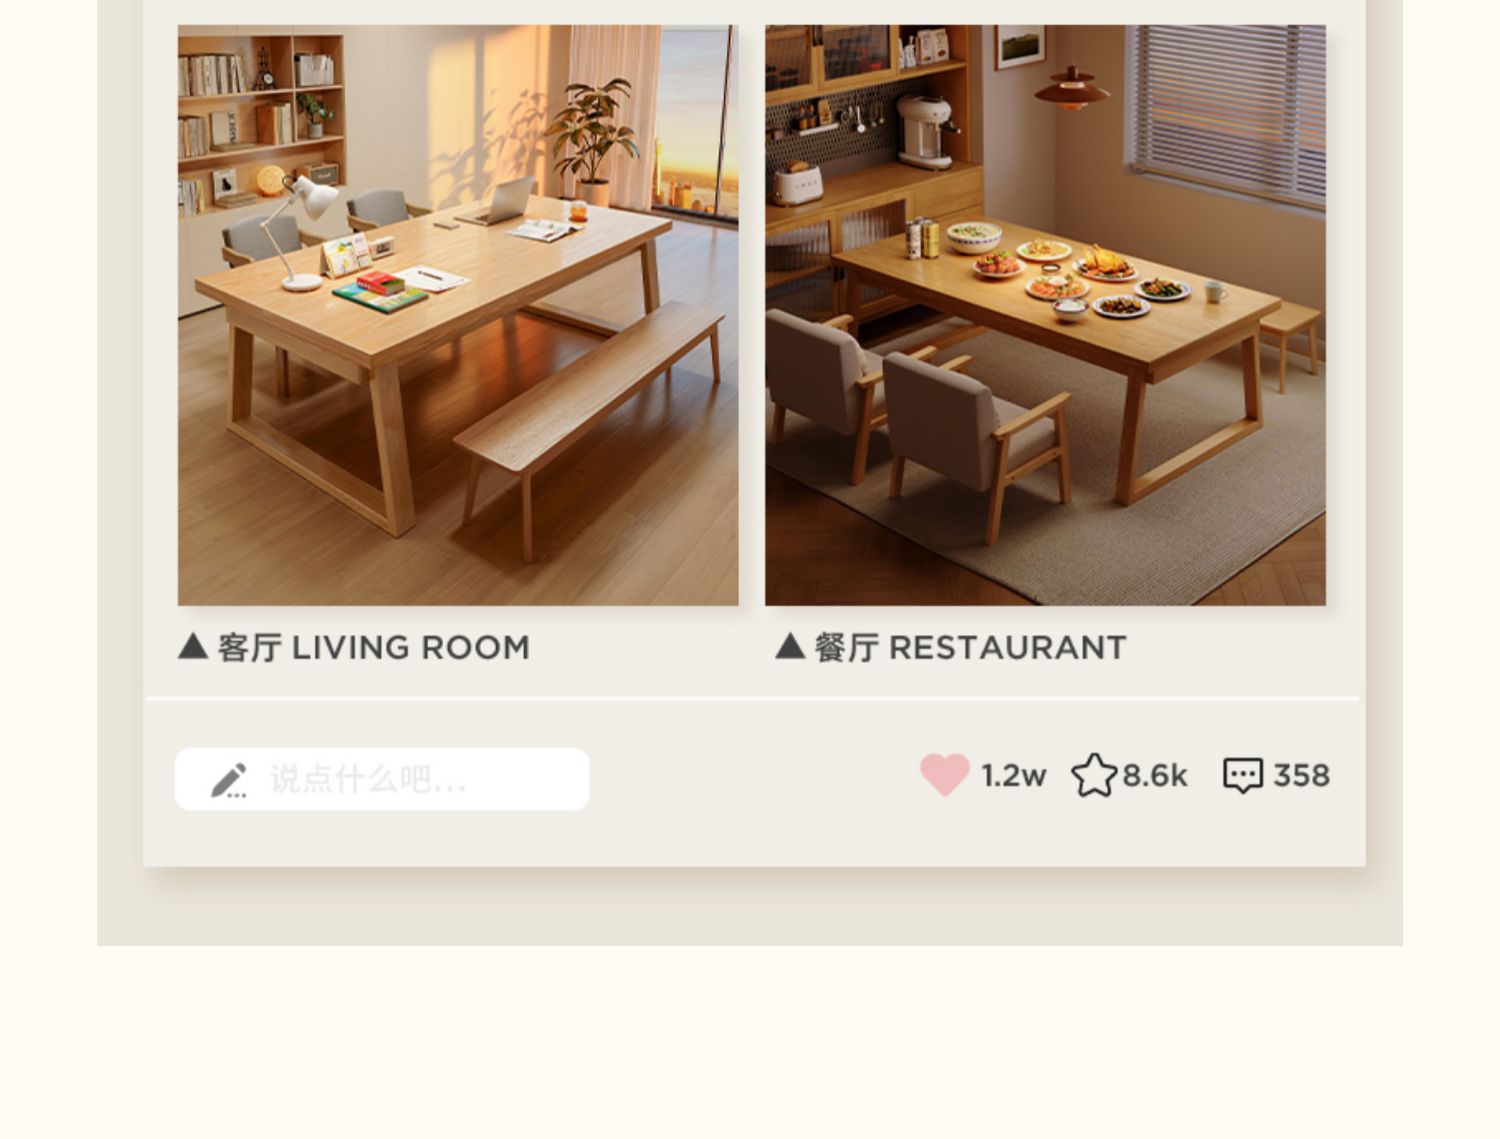Screen dimensions: 1500x1139
Task: Open the comment bubble icon
Action: pos(1243,775)
